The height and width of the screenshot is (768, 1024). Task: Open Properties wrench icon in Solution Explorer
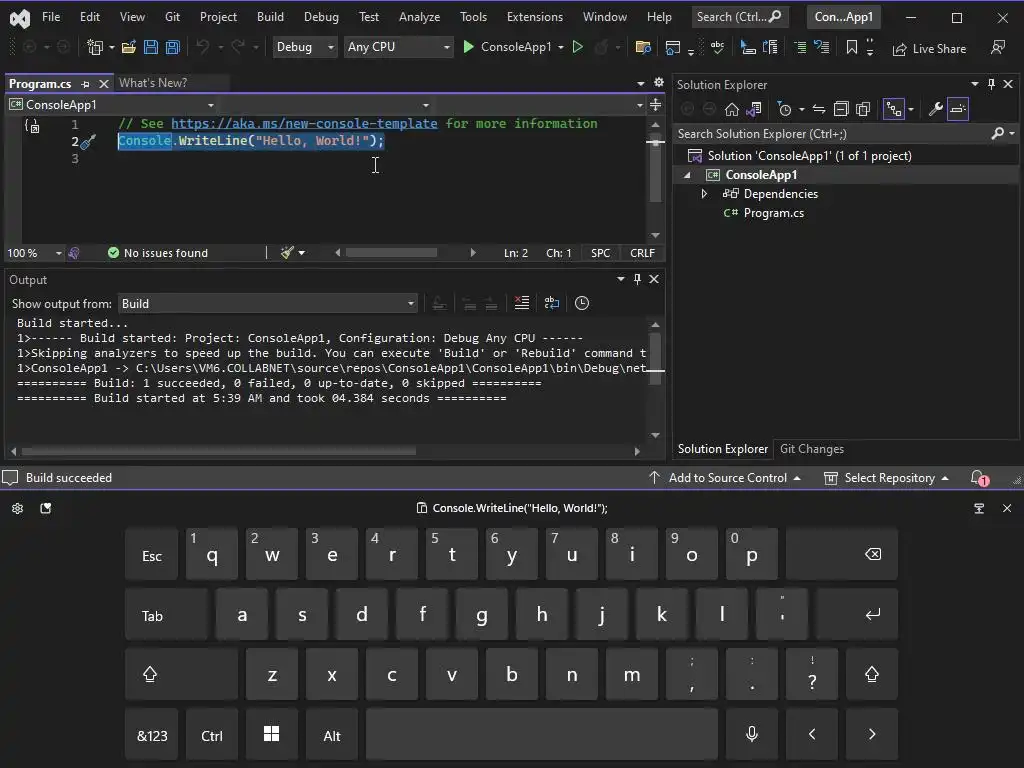[x=935, y=109]
